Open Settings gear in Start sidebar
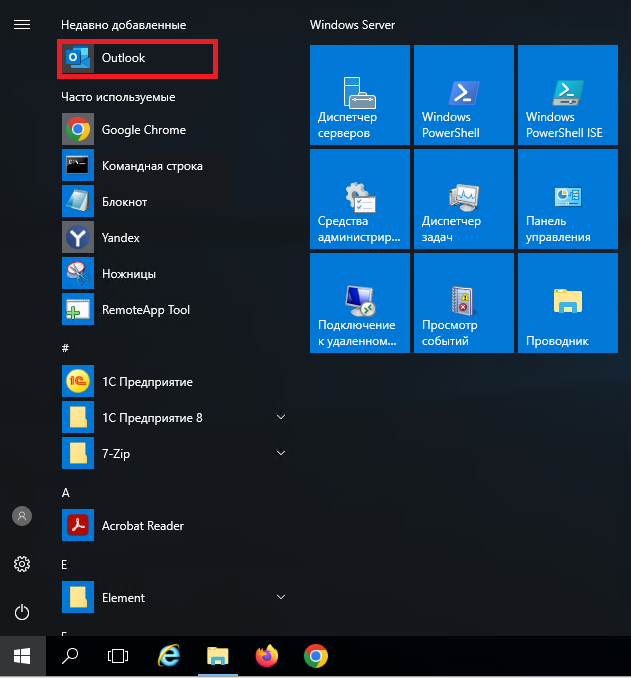Viewport: 631px width, 678px height. tap(21, 564)
